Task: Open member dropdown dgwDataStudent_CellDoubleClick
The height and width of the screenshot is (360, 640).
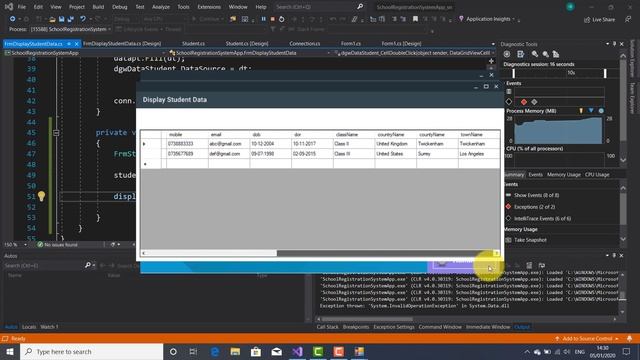Action: pos(414,53)
